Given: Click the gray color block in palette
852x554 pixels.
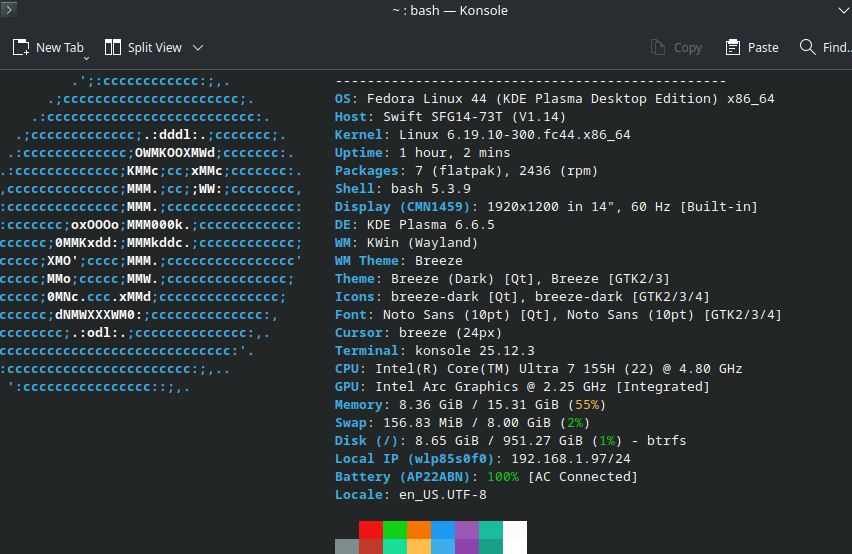Looking at the screenshot, I should tap(347, 546).
